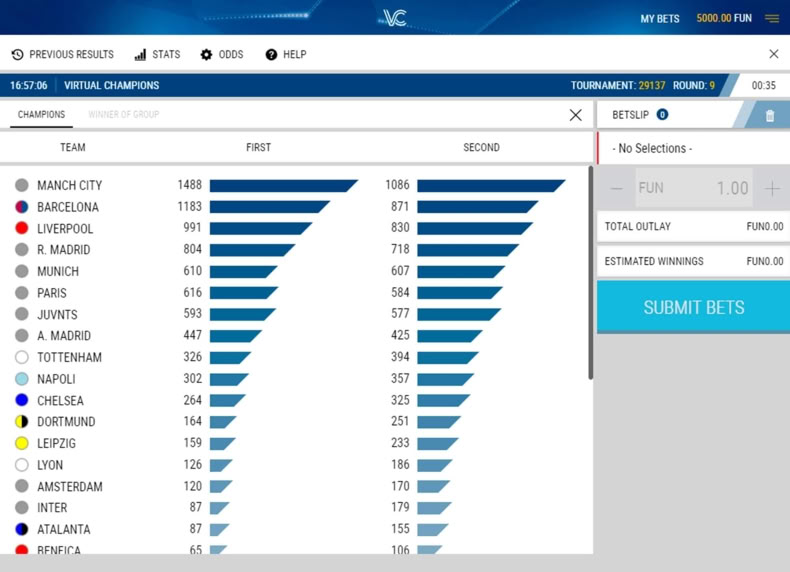
Task: Click the VC logo at top
Action: click(394, 18)
